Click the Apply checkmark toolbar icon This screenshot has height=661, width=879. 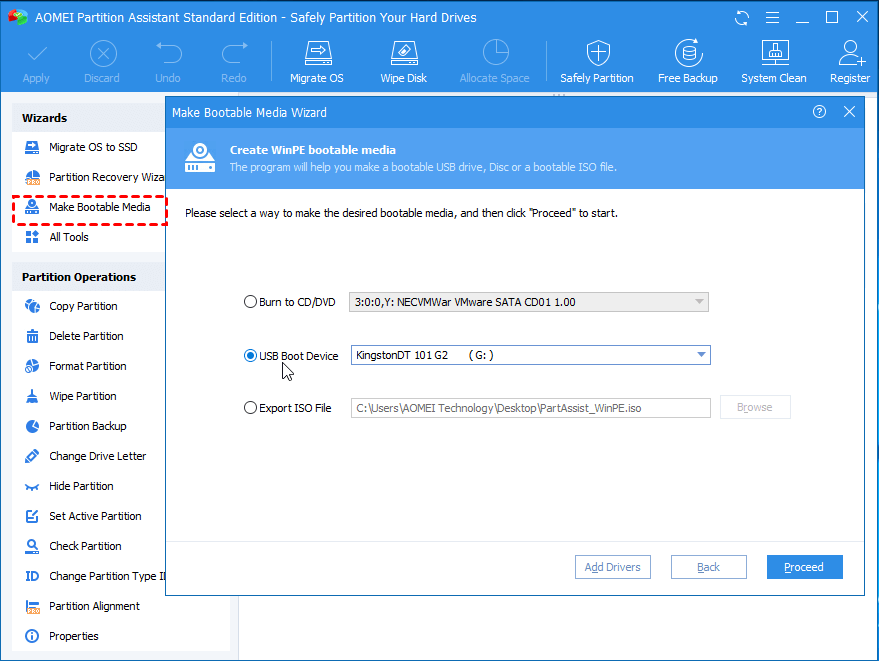[x=36, y=54]
